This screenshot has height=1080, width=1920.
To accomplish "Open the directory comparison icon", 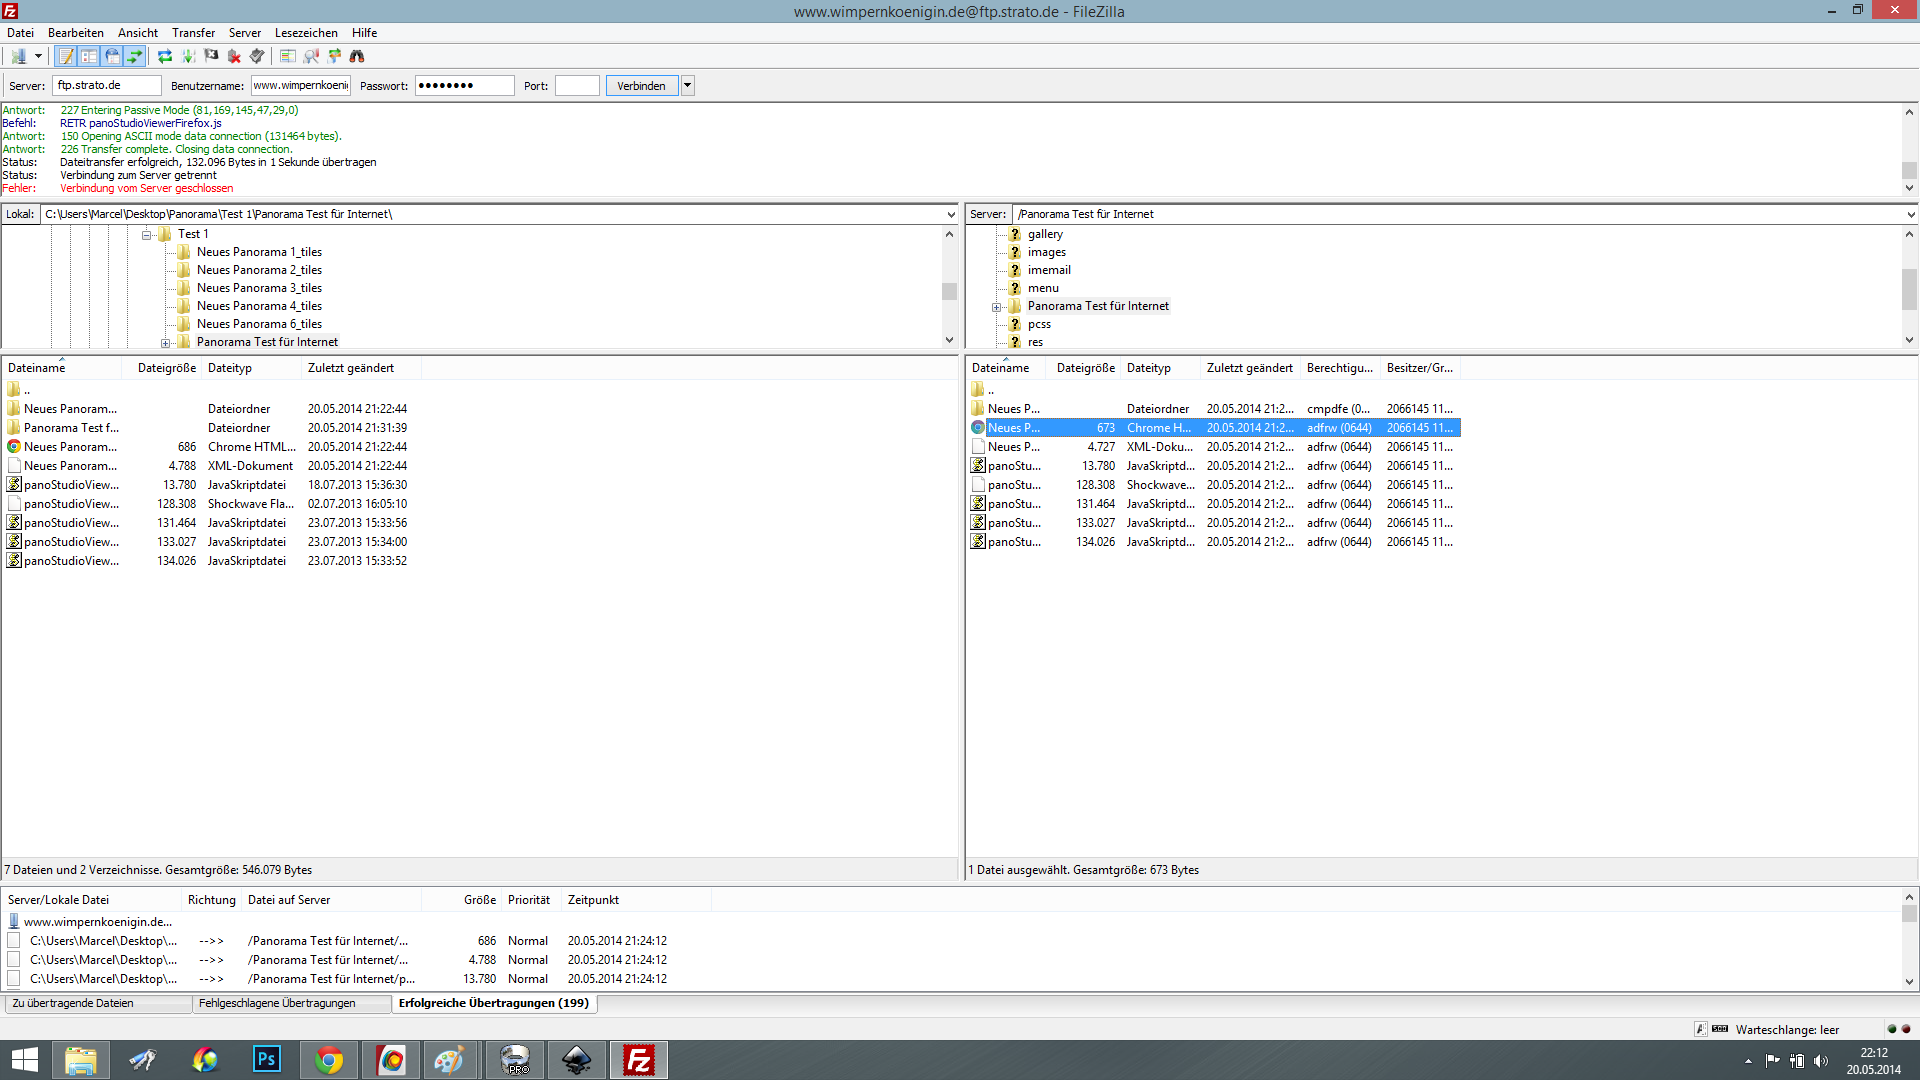I will pos(311,57).
